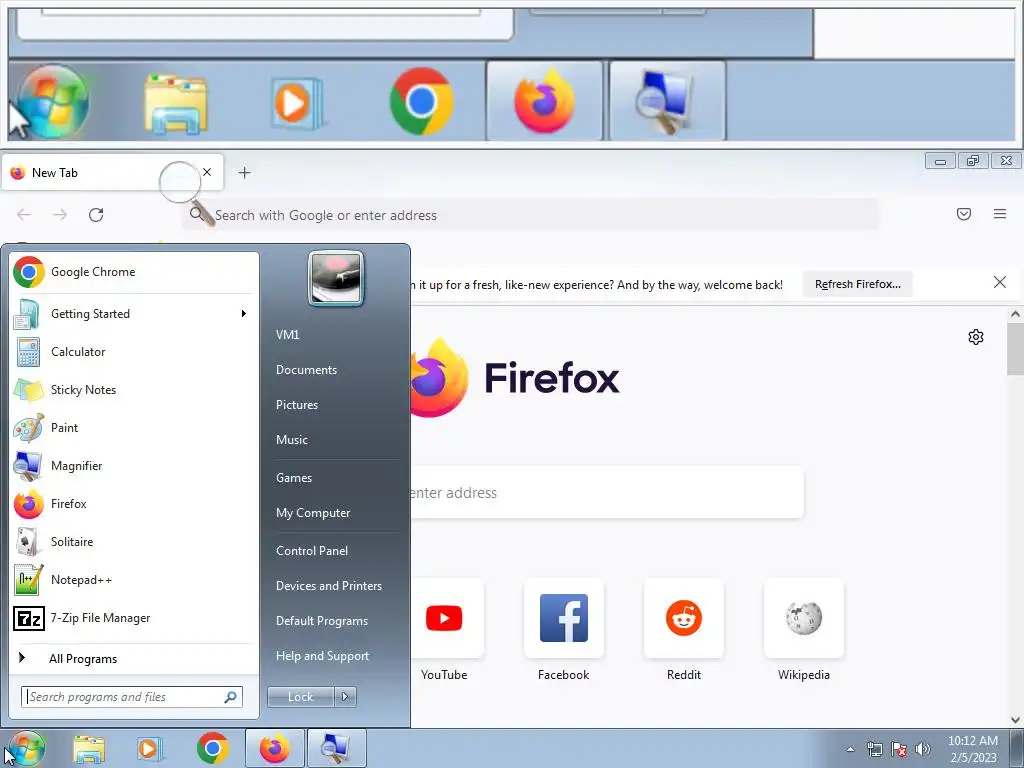
Task: Open Windows Explorer from the taskbar
Action: pyautogui.click(x=89, y=749)
